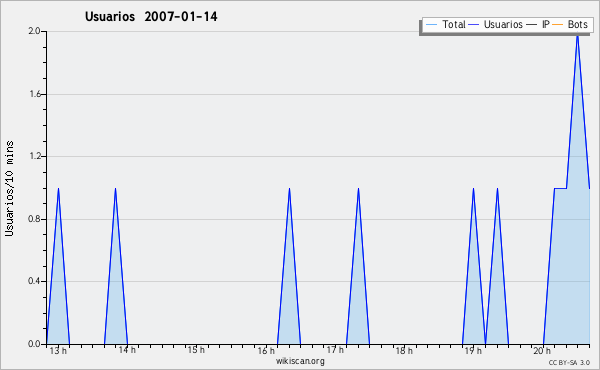Click the peak near 16 h
This screenshot has height=370, width=600.
289,189
